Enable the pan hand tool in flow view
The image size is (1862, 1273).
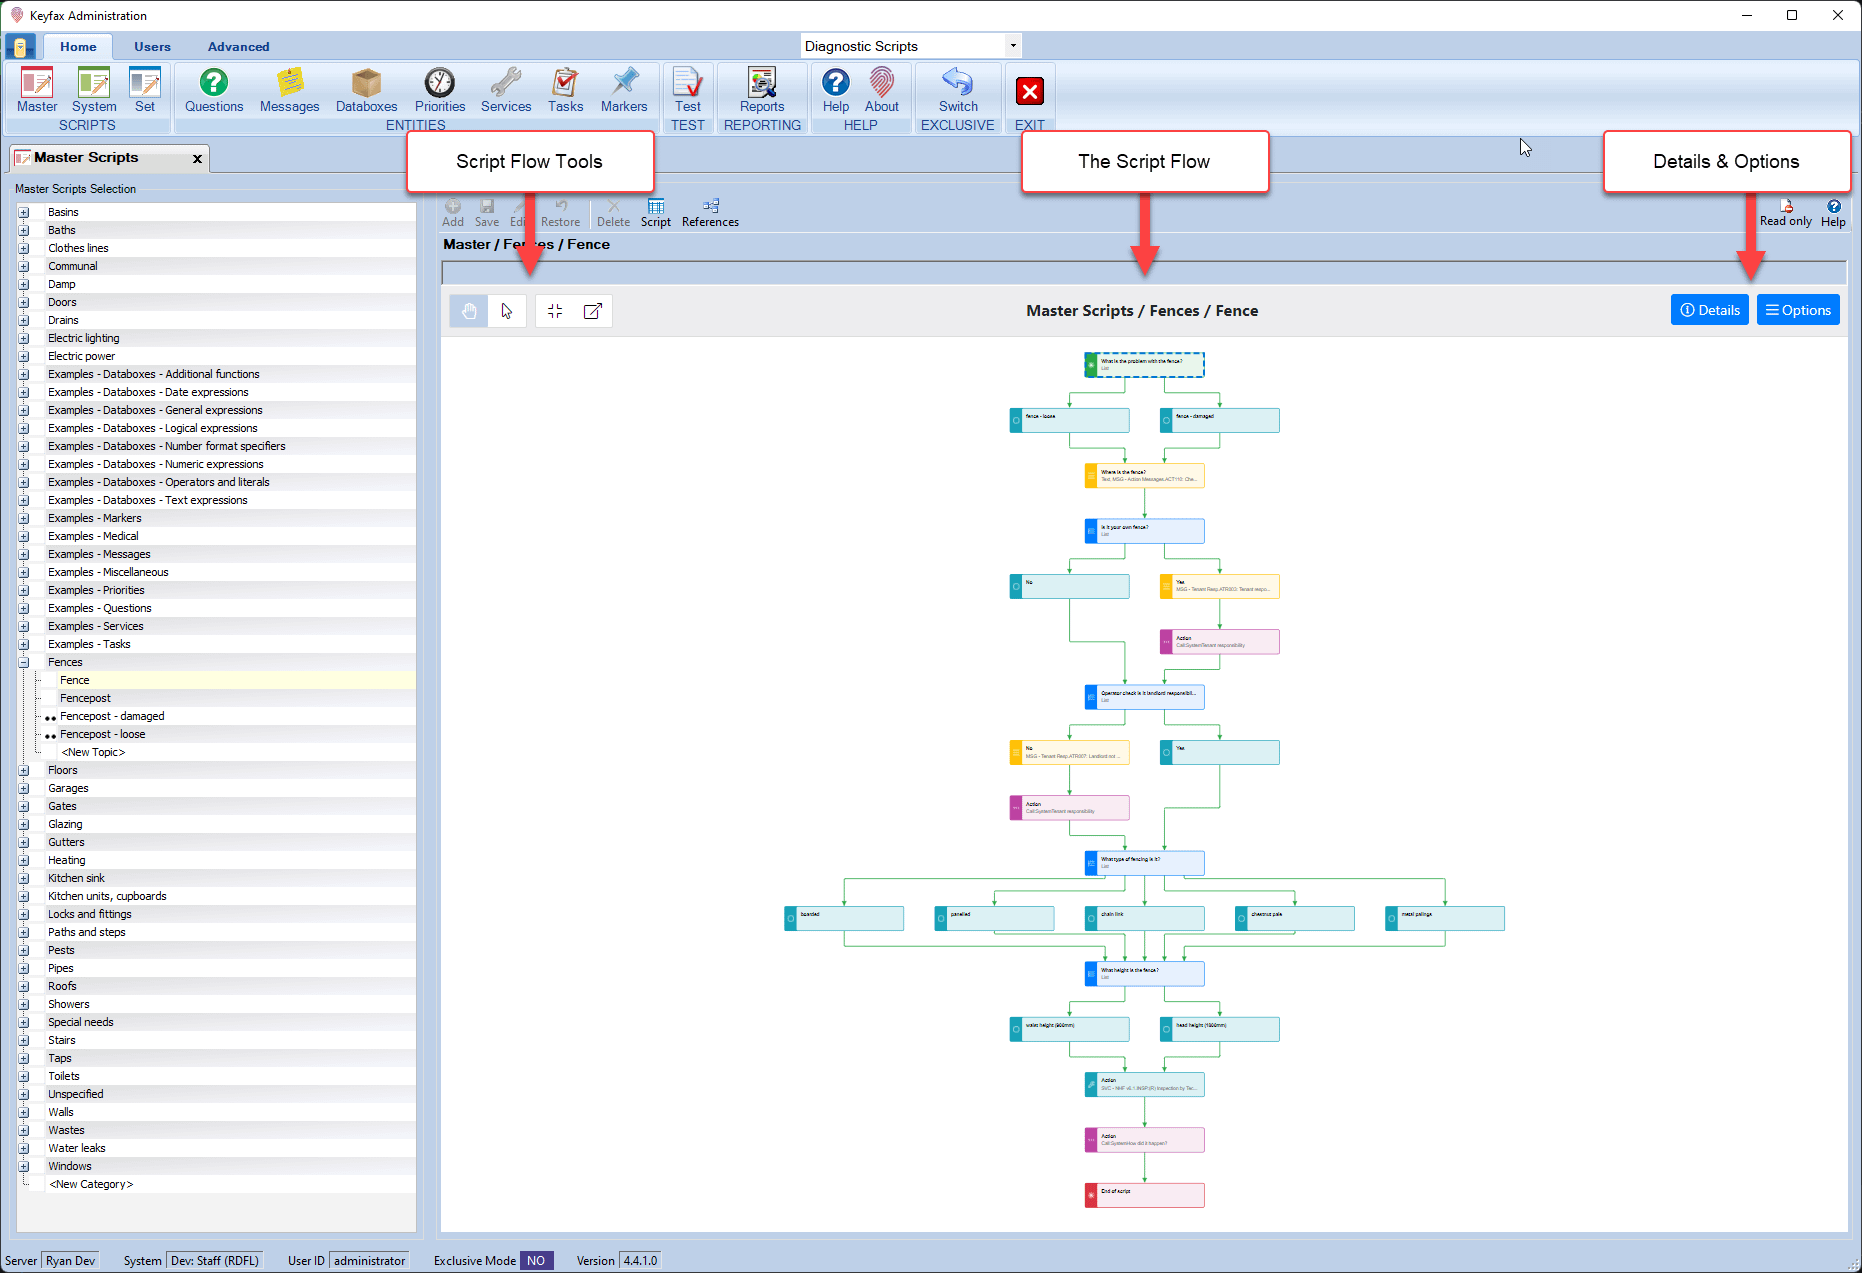[x=467, y=310]
